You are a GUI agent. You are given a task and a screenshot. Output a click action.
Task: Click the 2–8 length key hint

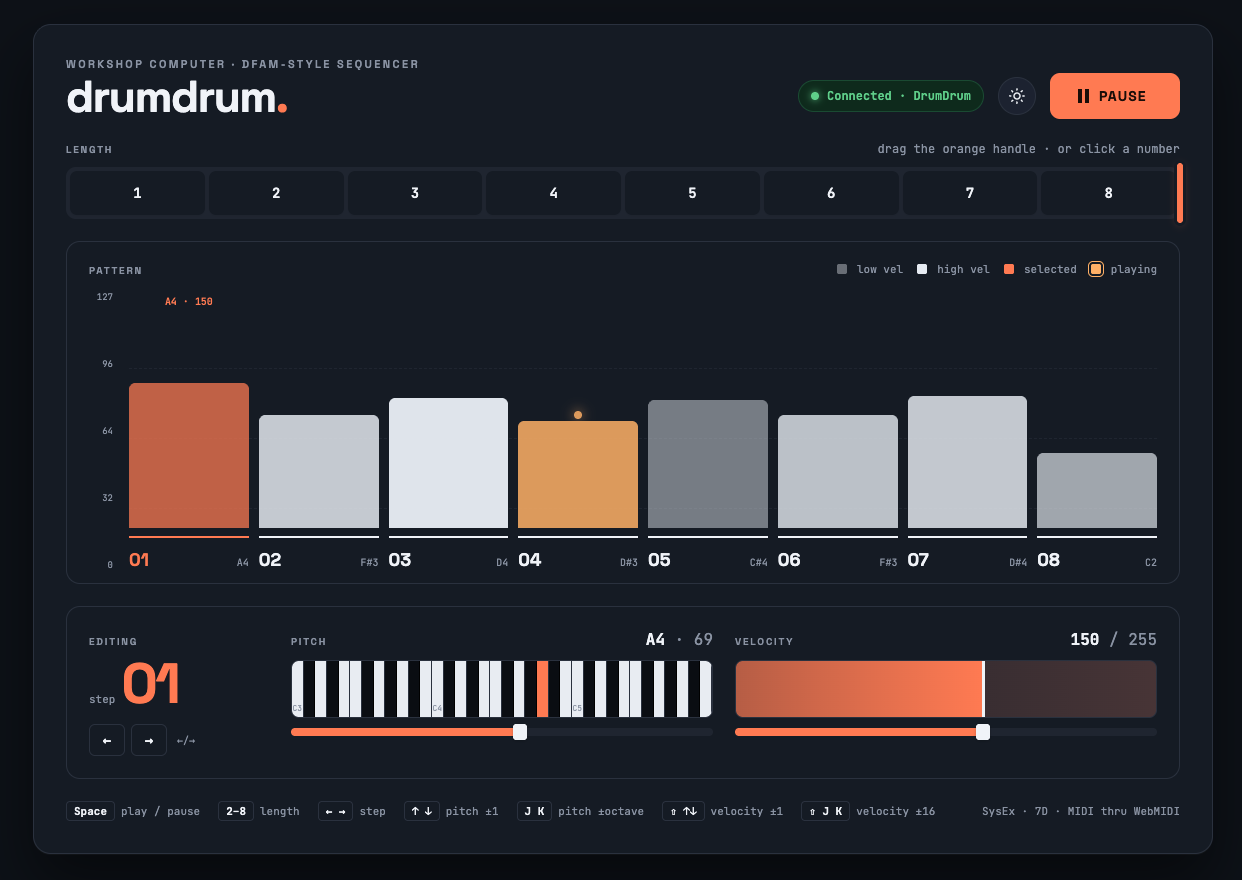pyautogui.click(x=236, y=811)
